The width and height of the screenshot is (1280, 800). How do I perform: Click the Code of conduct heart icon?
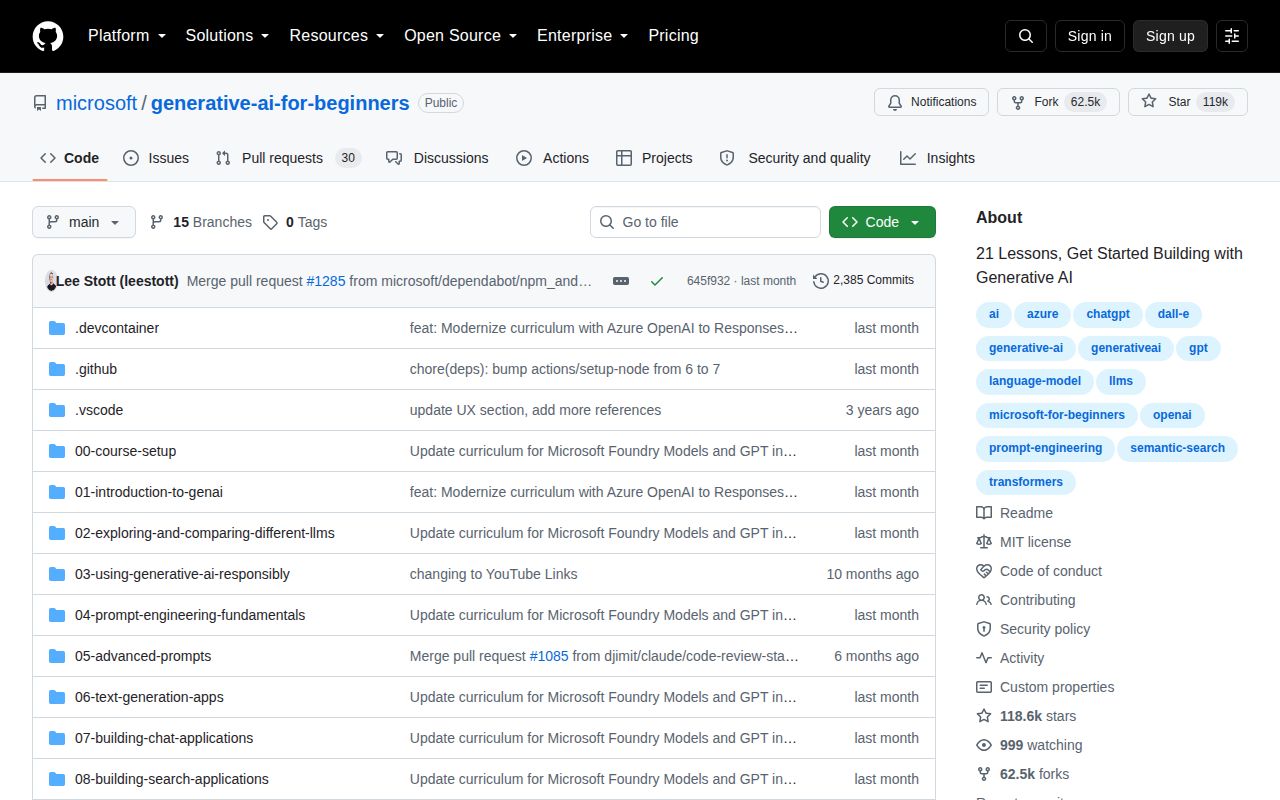tap(984, 571)
